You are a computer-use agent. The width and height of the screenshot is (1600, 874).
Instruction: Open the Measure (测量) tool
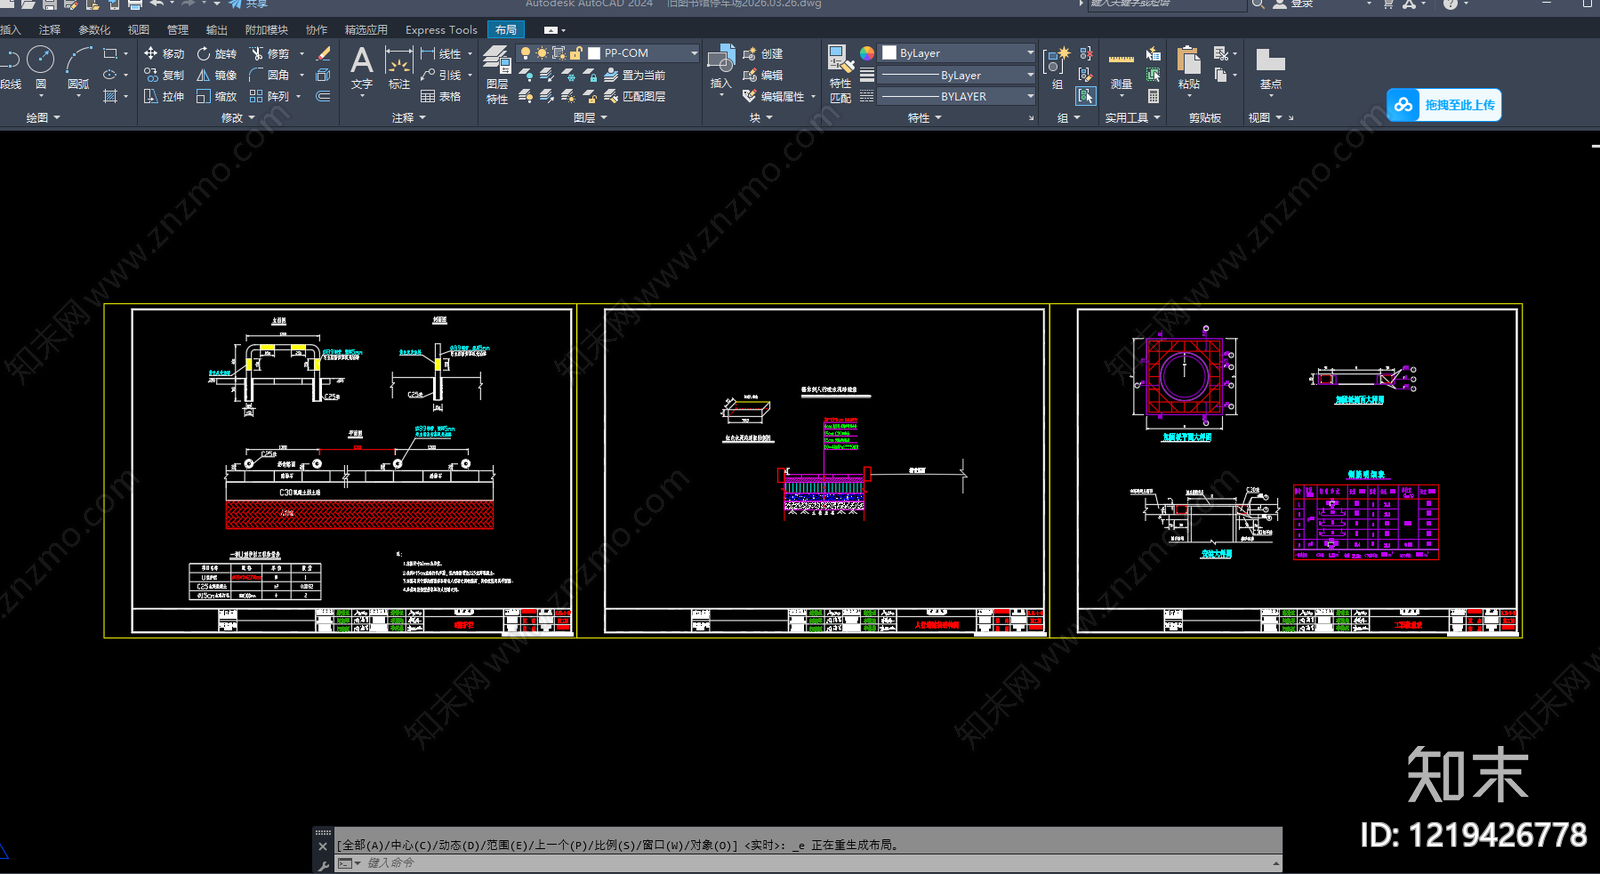(x=1121, y=70)
